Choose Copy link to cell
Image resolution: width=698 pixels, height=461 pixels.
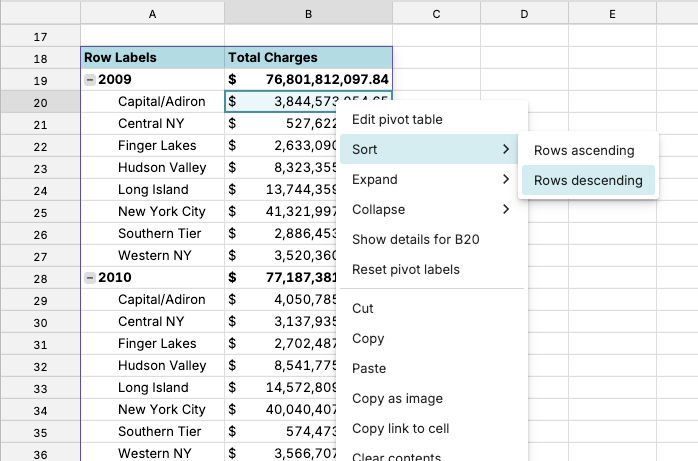pyautogui.click(x=432, y=429)
